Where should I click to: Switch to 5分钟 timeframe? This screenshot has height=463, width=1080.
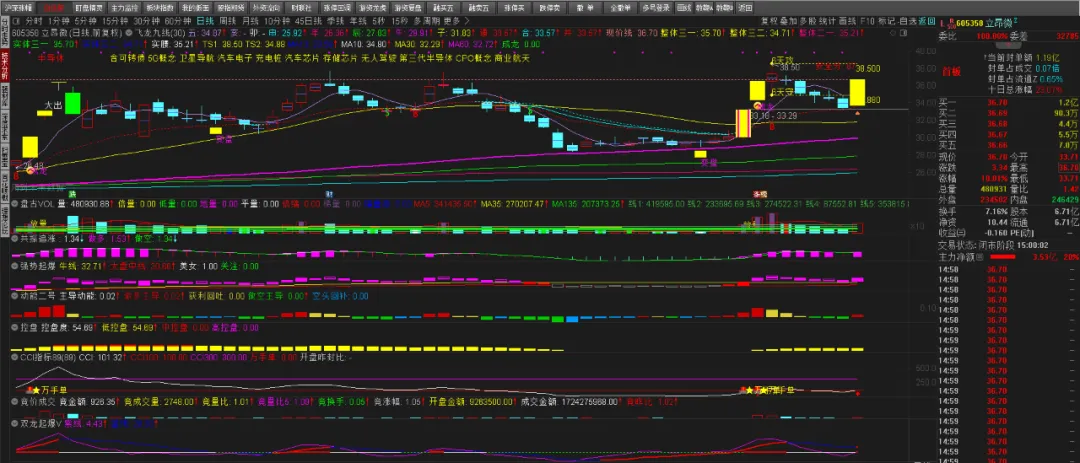85,21
